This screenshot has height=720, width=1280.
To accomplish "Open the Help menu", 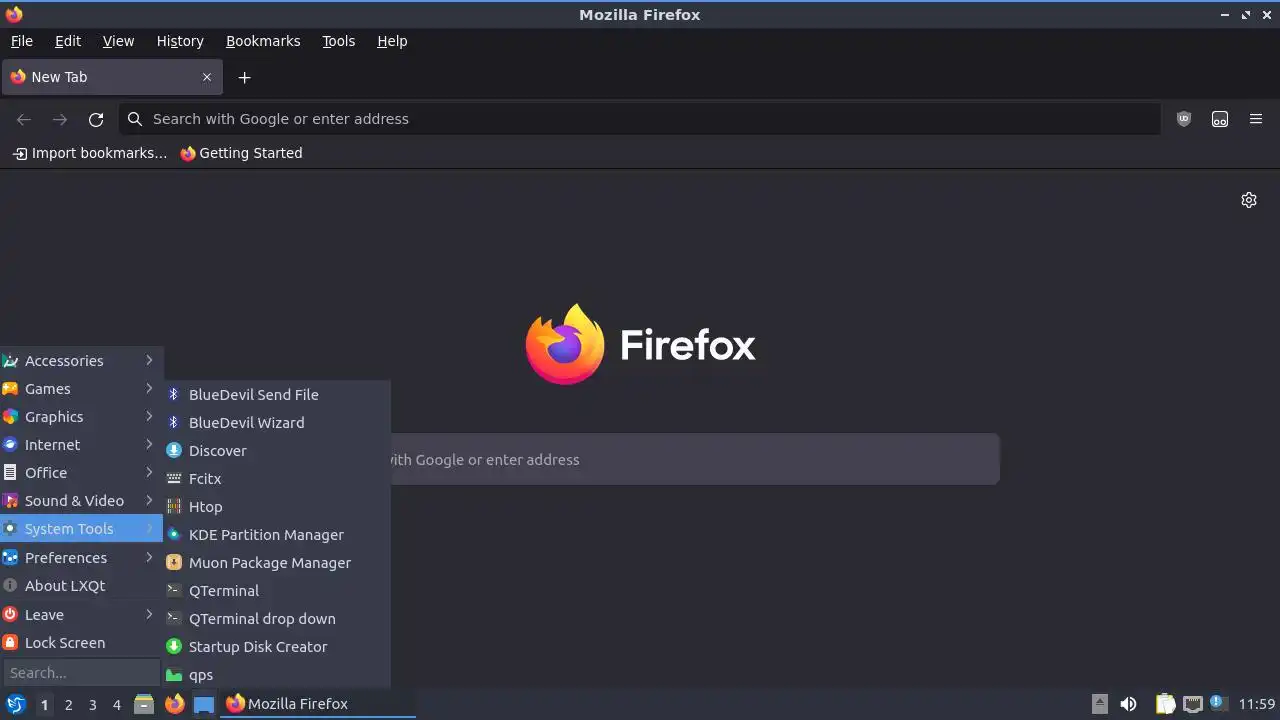I will pos(392,41).
